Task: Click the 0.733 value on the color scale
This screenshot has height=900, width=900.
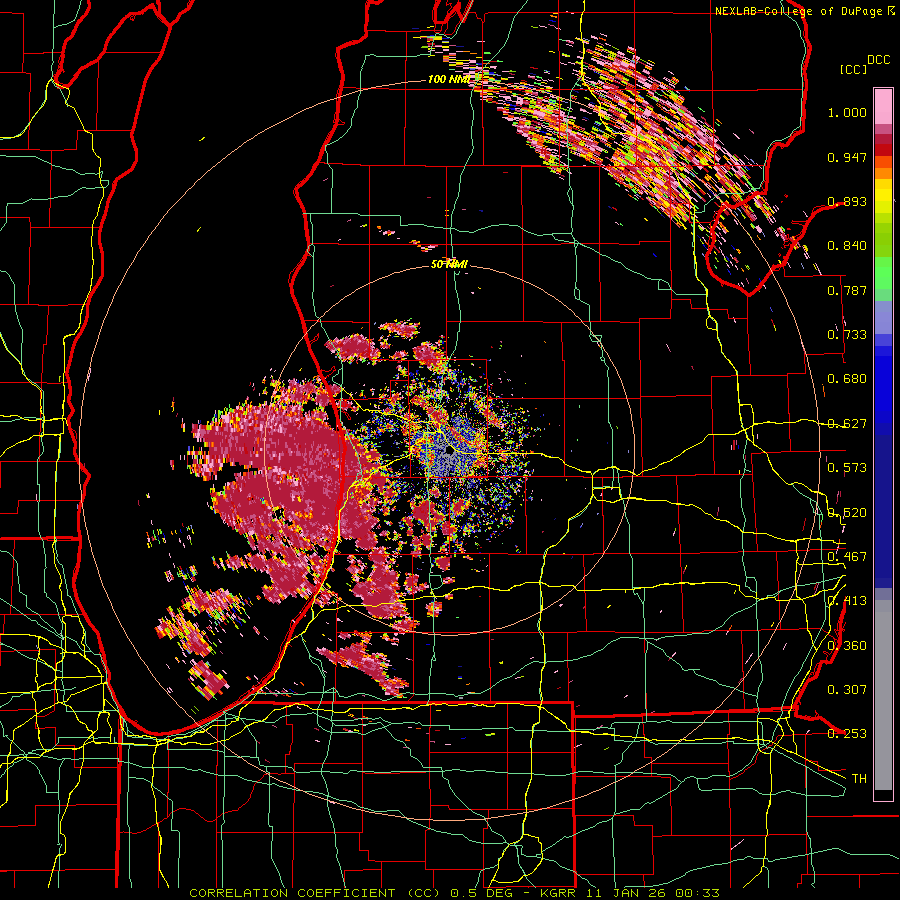Action: click(847, 335)
